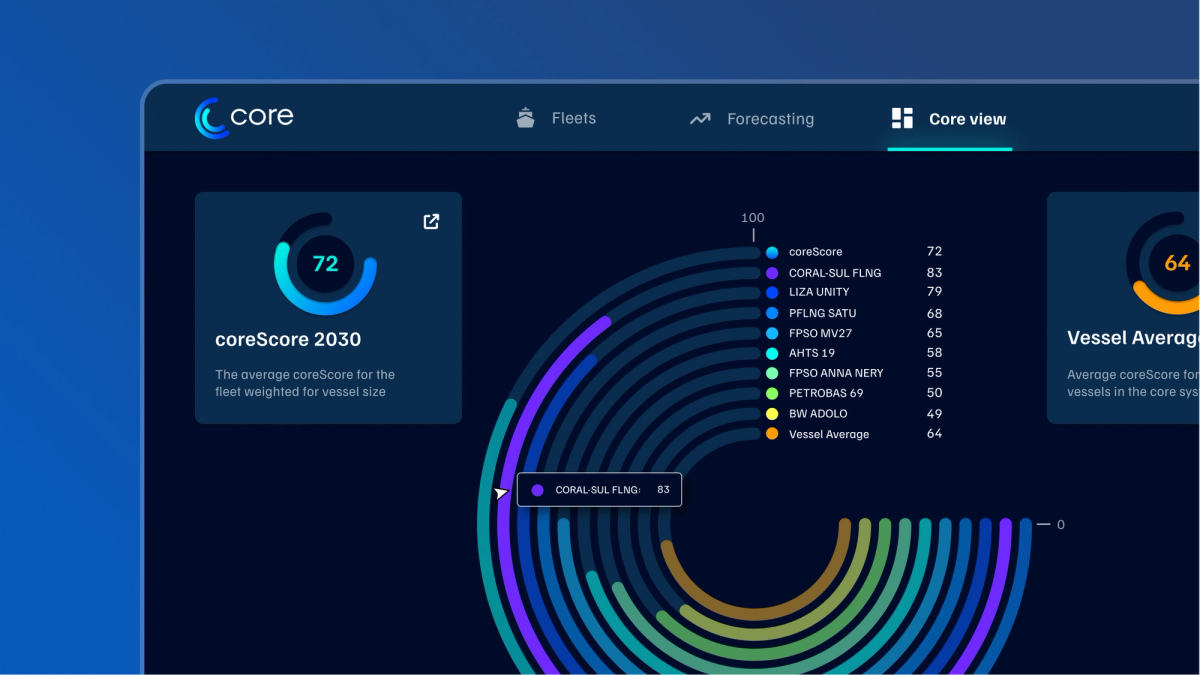This screenshot has width=1200, height=675.
Task: Click the legend value 49
Action: (x=934, y=414)
